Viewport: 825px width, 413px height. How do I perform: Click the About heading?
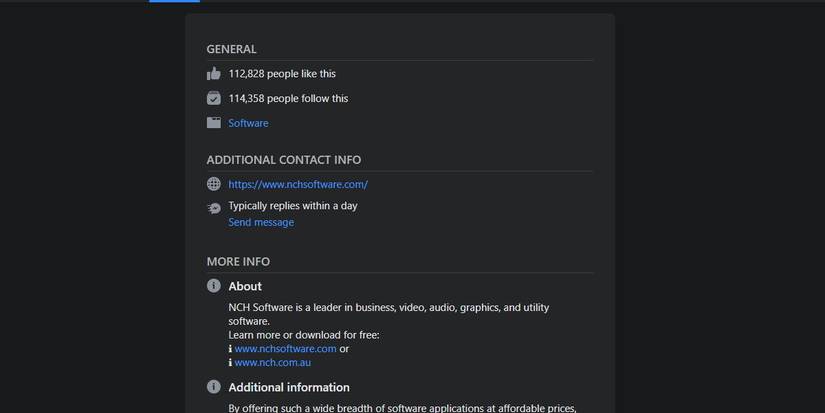(x=245, y=286)
